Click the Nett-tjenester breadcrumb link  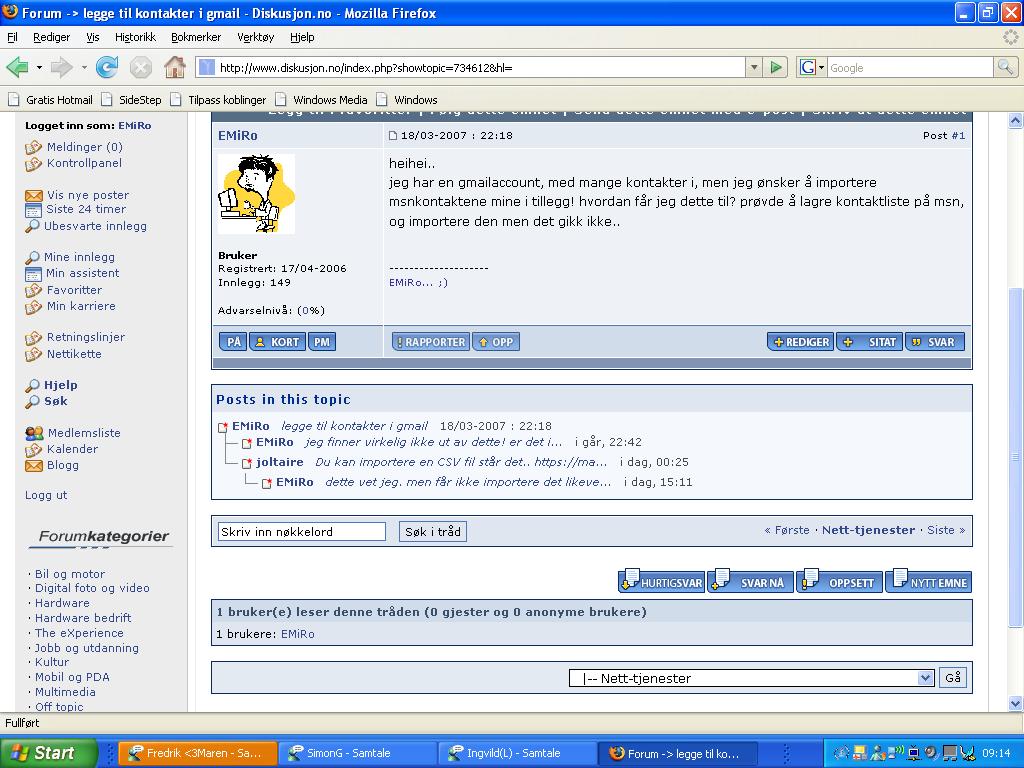tap(868, 530)
